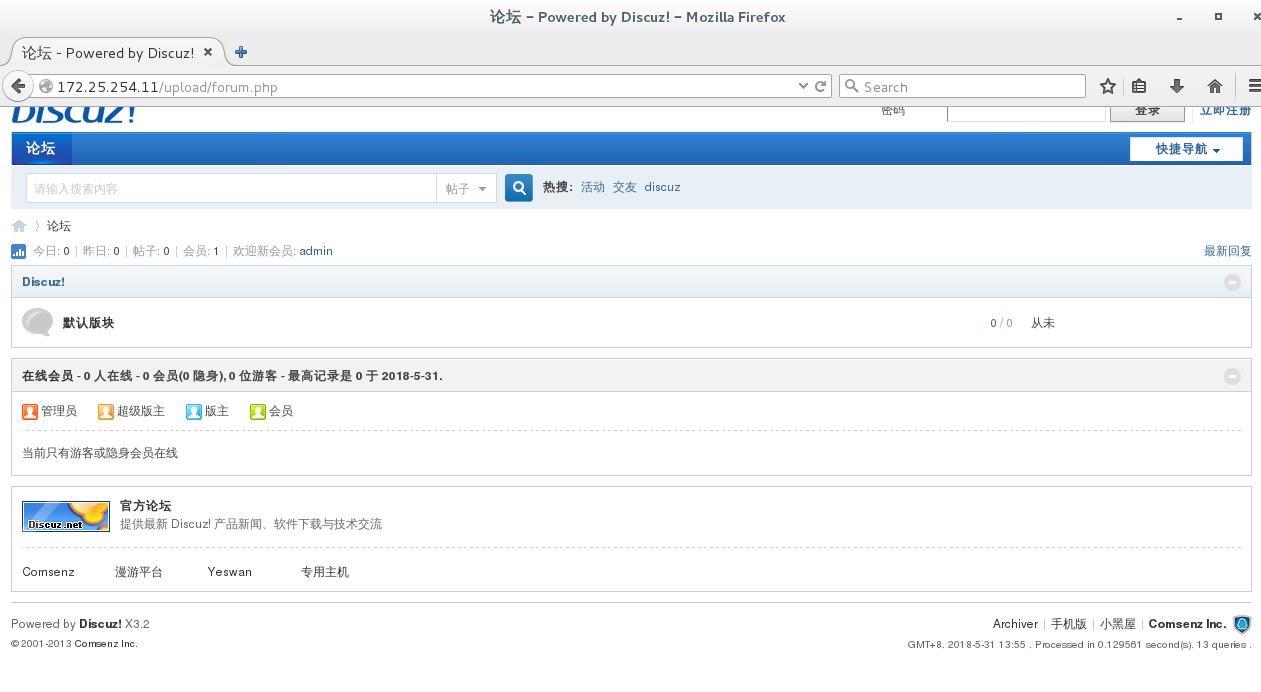Click the Discuz! link in Powered by
The image size is (1261, 692).
(100, 624)
